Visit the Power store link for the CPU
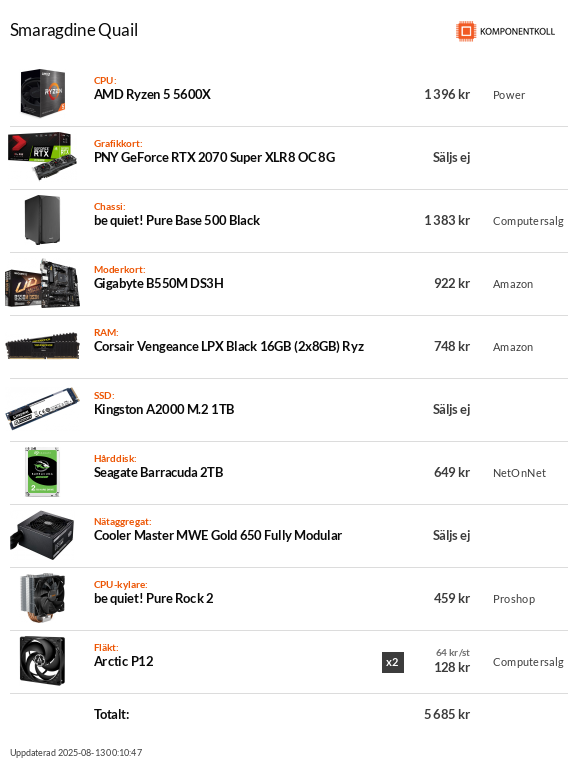Image resolution: width=577 pixels, height=766 pixels. pyautogui.click(x=509, y=95)
